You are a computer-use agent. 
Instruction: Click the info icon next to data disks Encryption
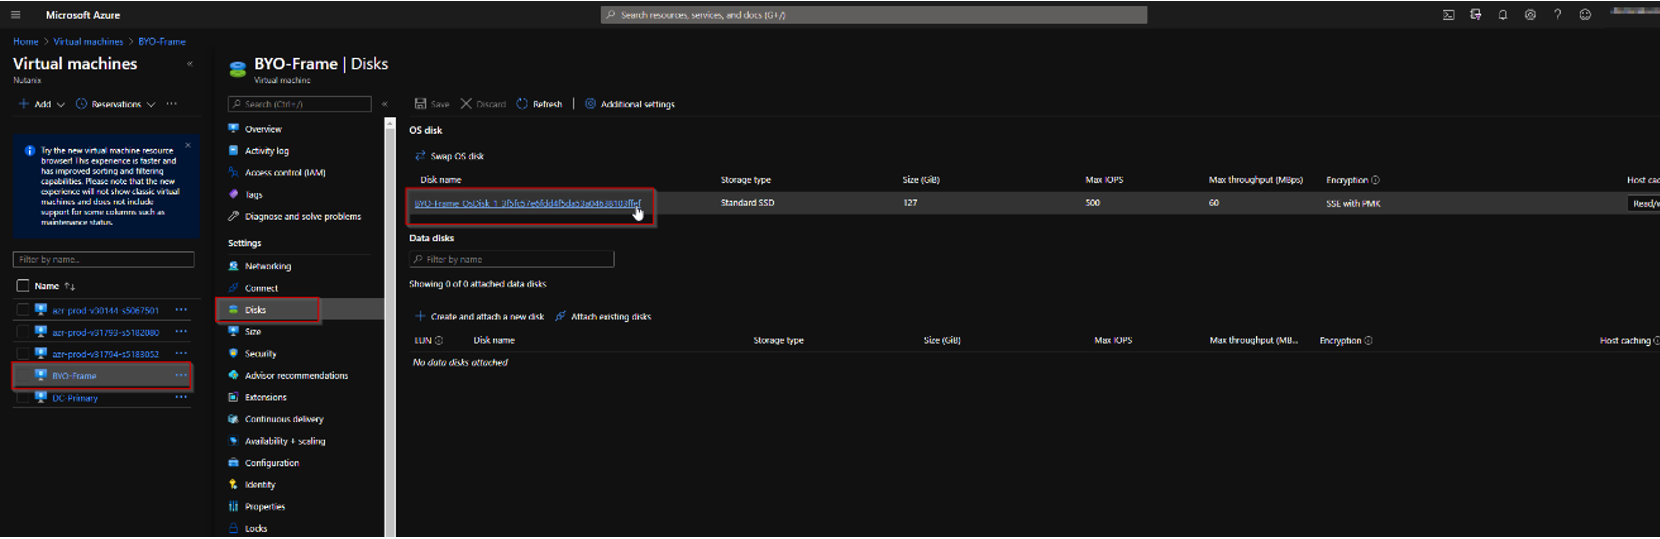[1368, 340]
